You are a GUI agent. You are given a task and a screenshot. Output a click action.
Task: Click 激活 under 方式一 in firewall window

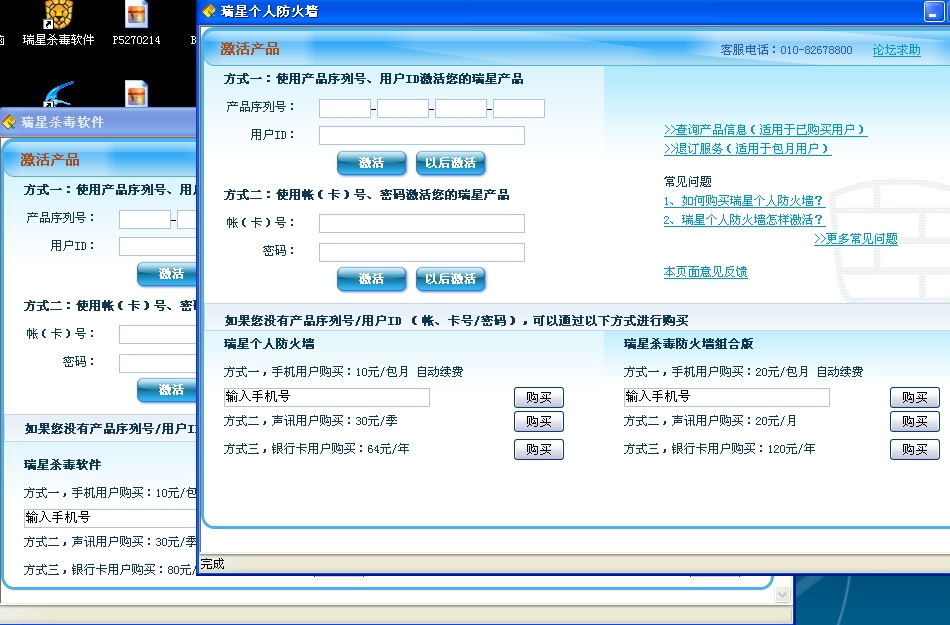[371, 163]
